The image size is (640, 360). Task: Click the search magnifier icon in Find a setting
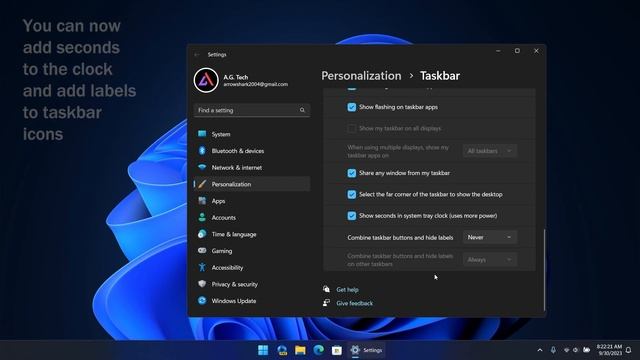pyautogui.click(x=302, y=110)
